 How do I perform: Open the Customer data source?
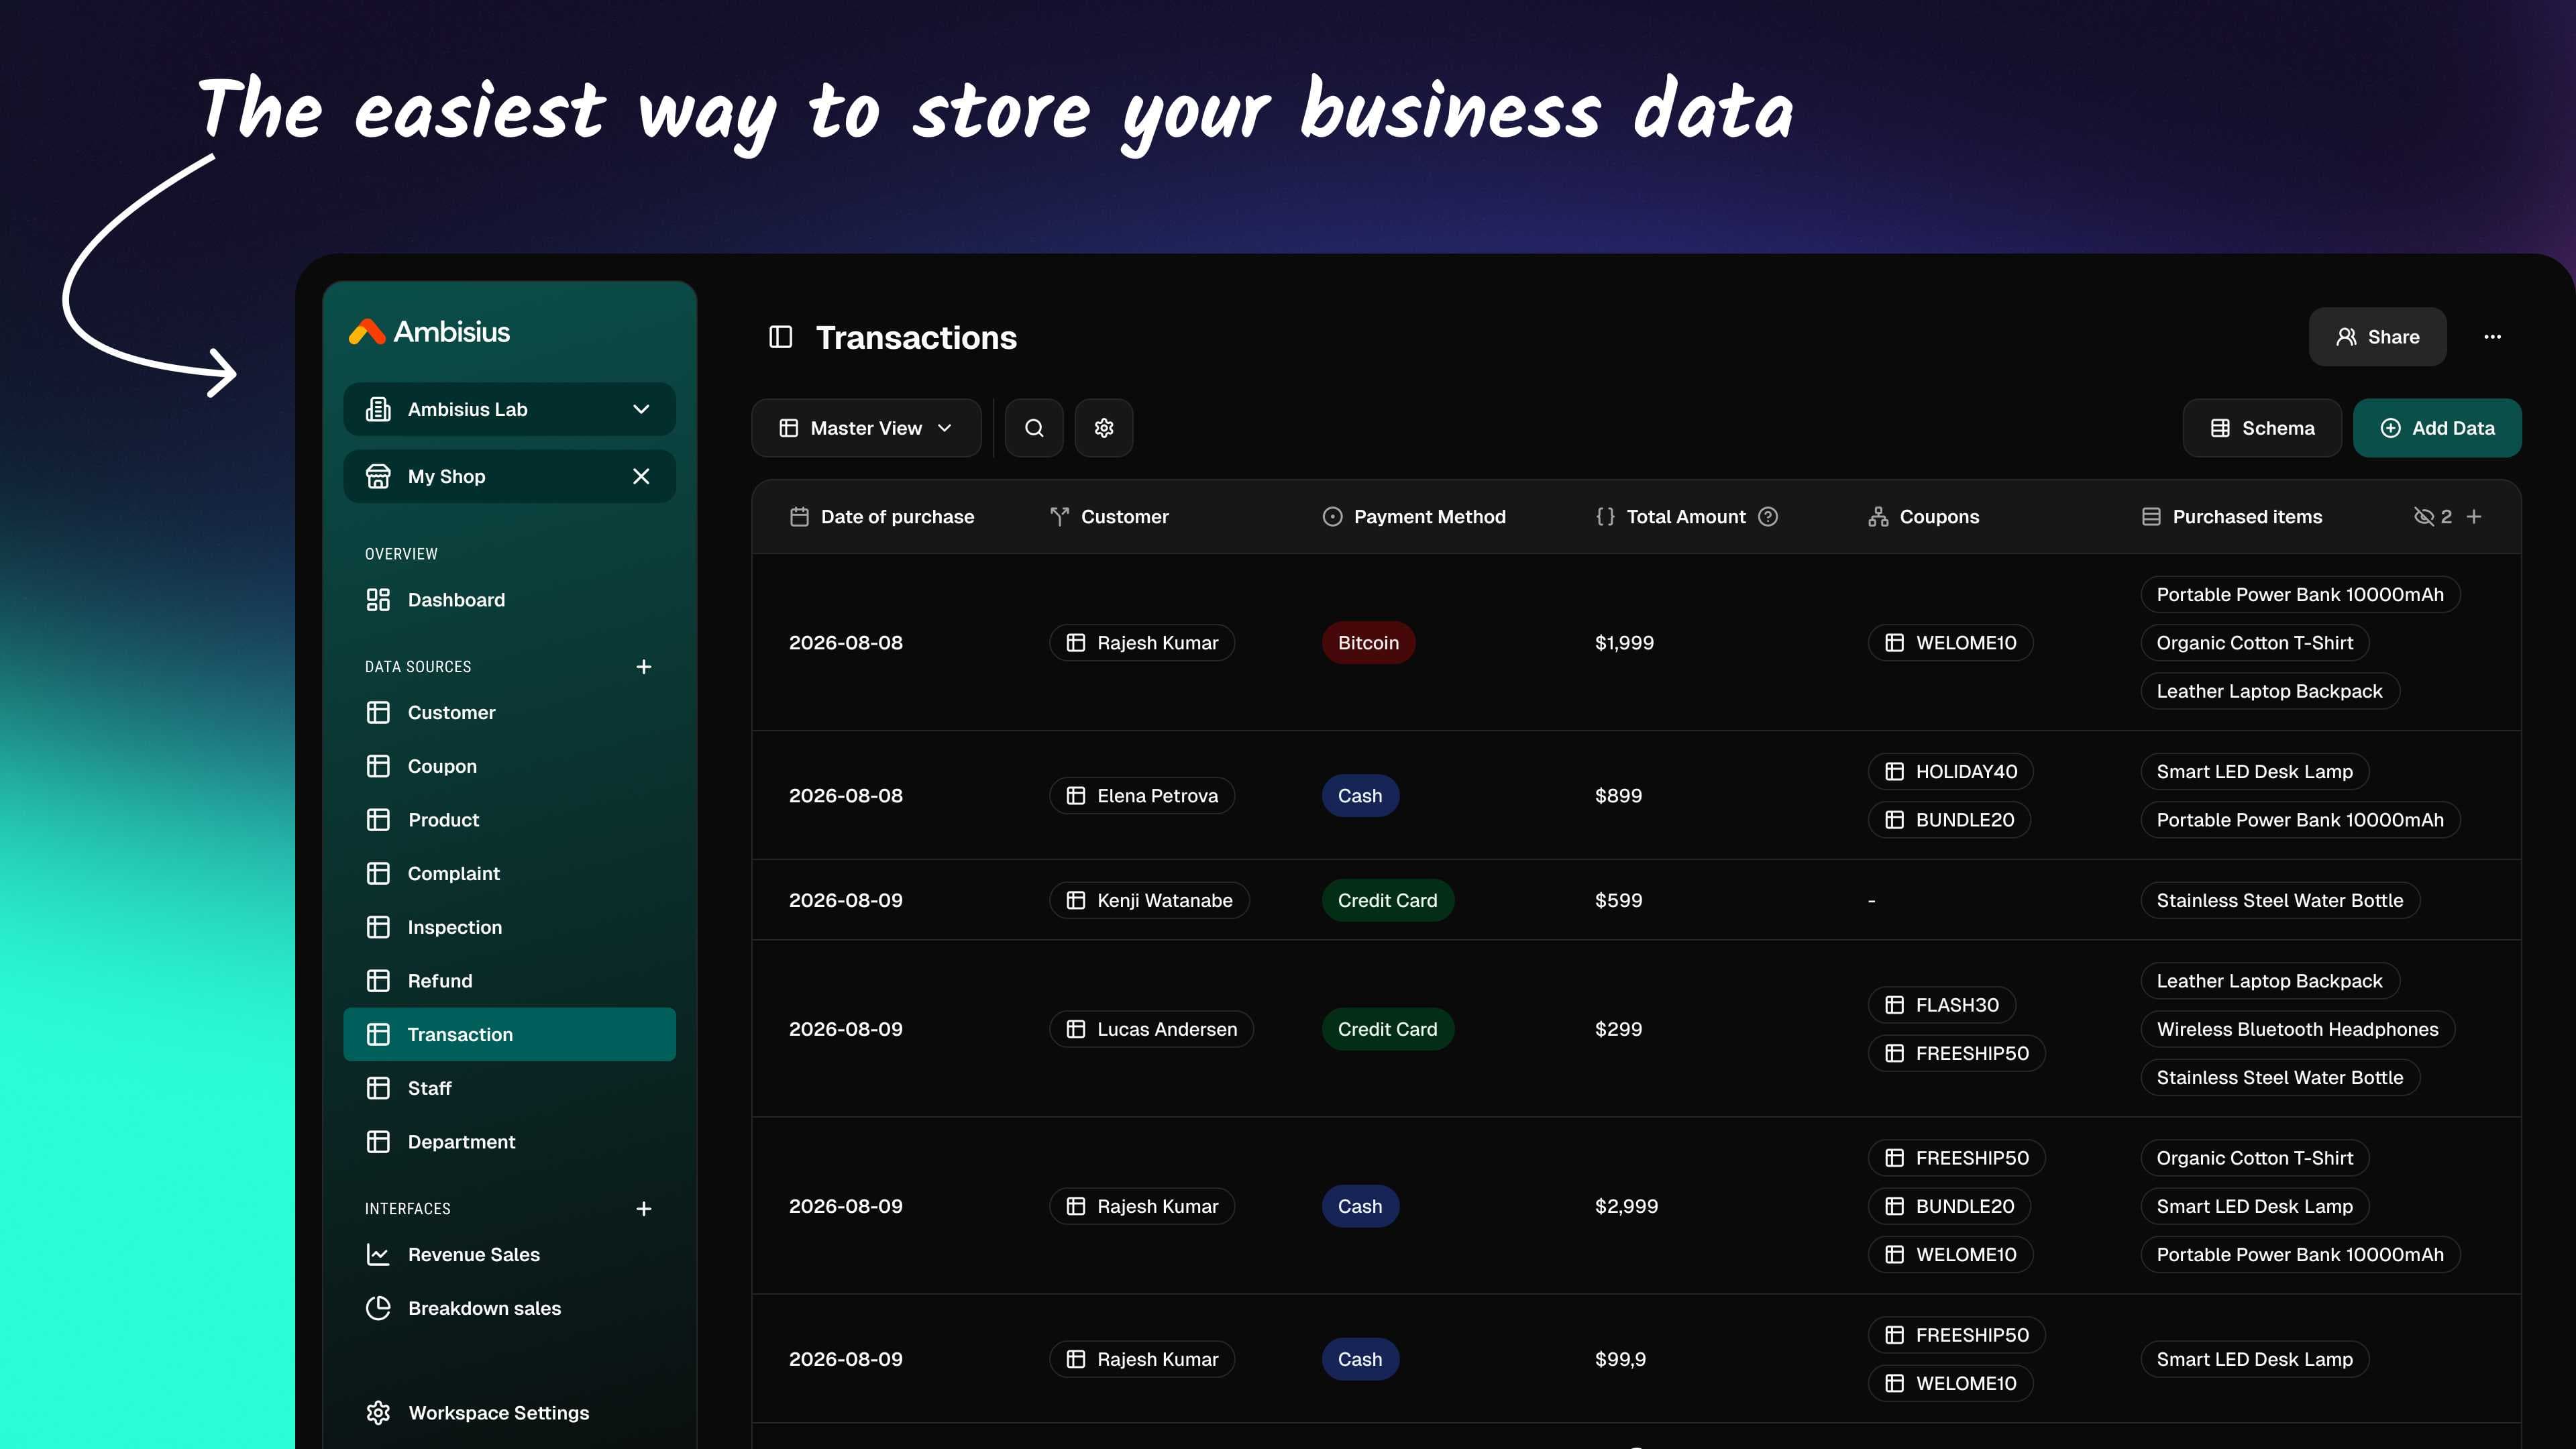point(510,713)
